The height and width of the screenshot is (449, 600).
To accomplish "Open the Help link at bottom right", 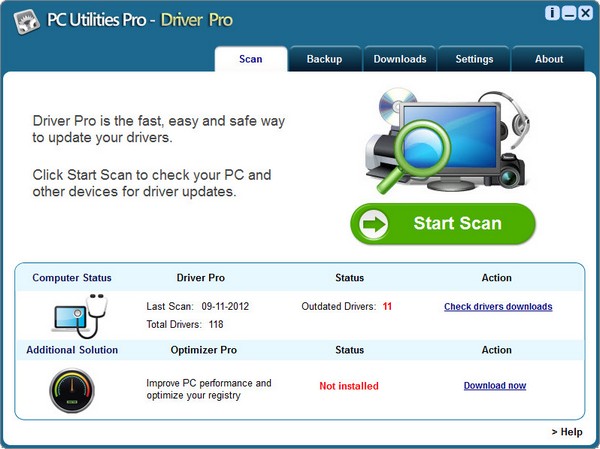I will pyautogui.click(x=566, y=432).
